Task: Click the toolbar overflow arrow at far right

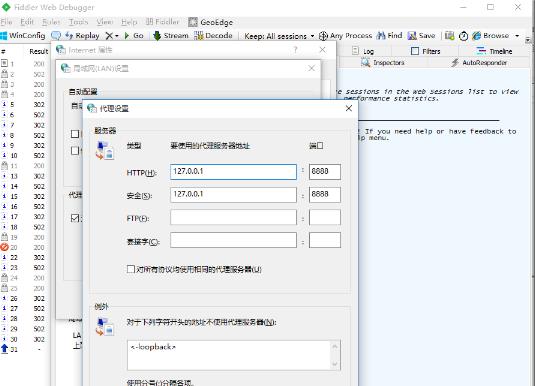Action: 528,40
